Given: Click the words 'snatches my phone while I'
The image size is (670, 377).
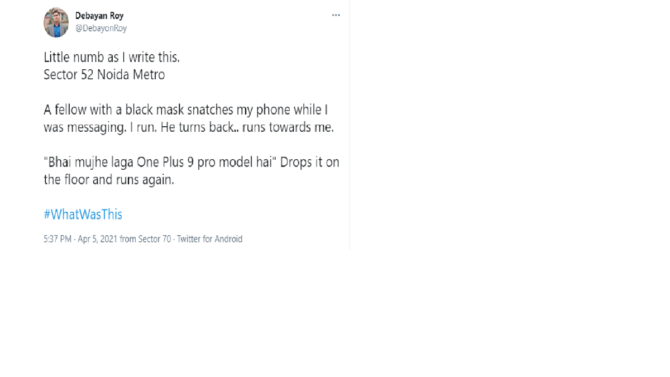Looking at the screenshot, I should (x=259, y=110).
